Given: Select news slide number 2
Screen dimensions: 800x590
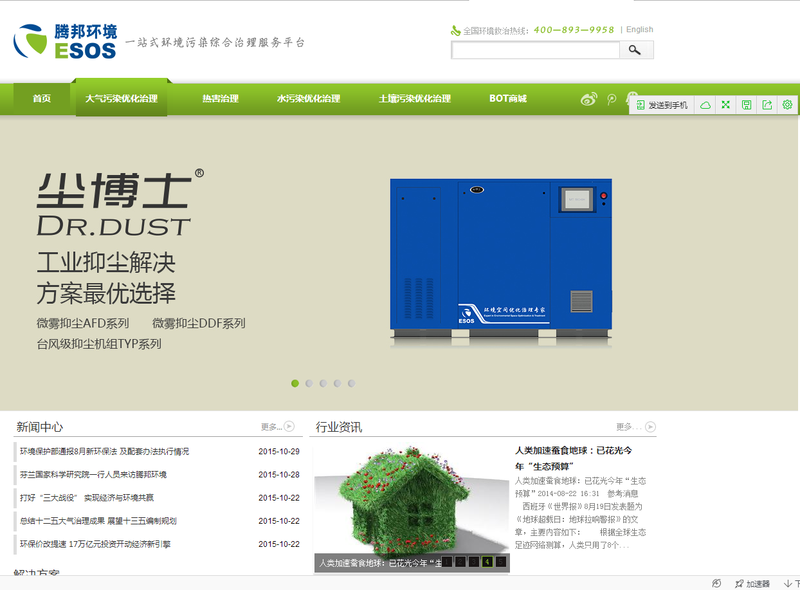Looking at the screenshot, I should tap(460, 562).
